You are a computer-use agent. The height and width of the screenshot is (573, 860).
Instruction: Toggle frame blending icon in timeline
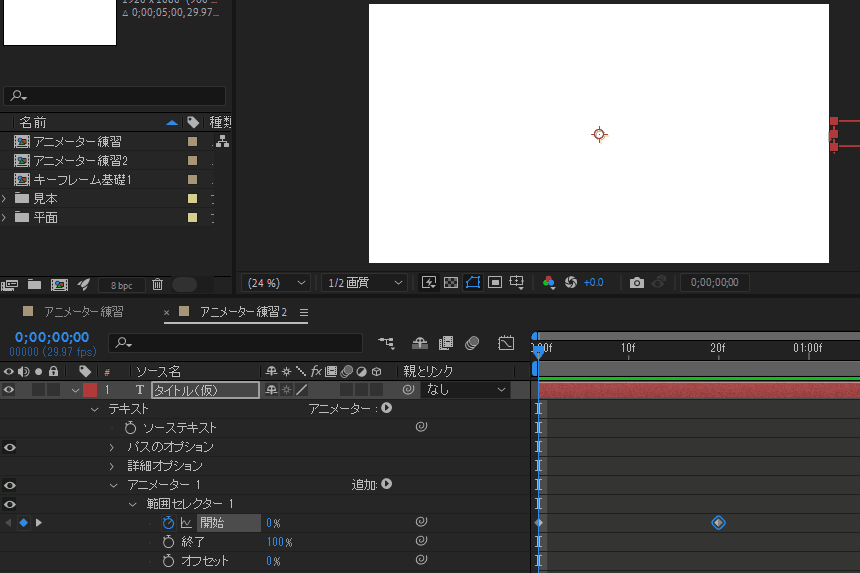tap(446, 343)
